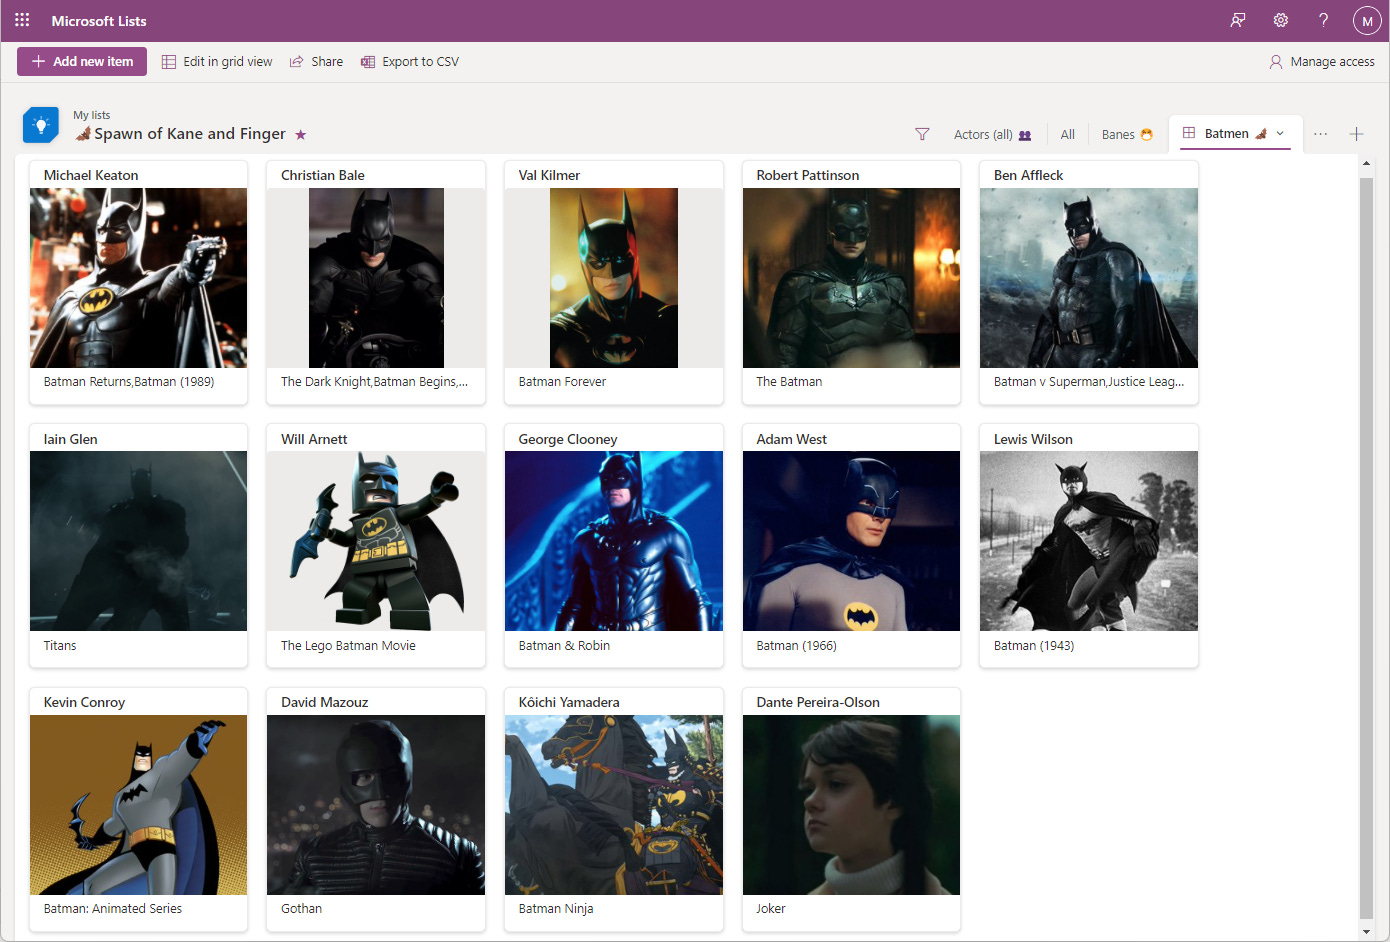This screenshot has width=1390, height=942.
Task: Add a new view with plus icon
Action: (x=1356, y=134)
